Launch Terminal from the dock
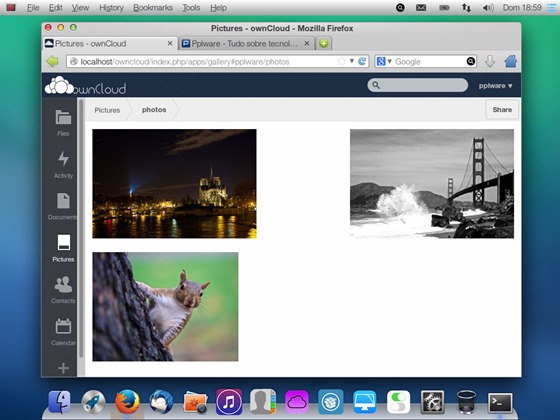Screen dimensions: 560x420 [500, 403]
